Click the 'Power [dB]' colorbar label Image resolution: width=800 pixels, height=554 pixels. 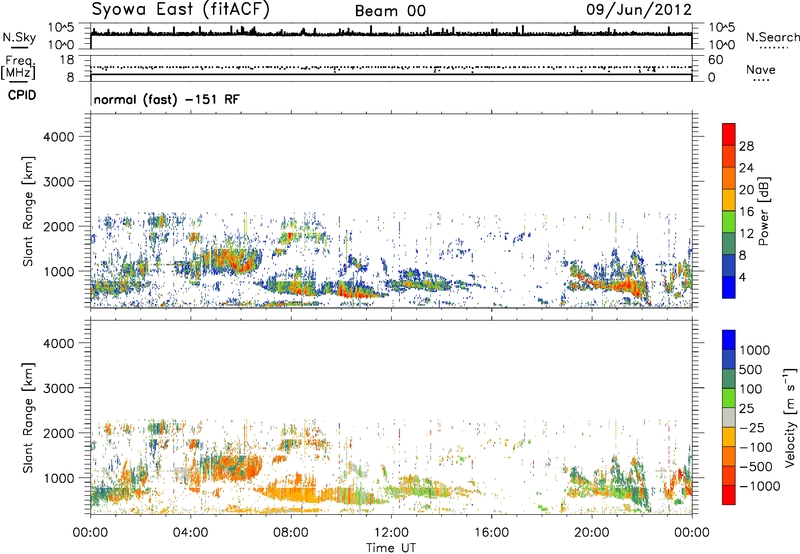tap(763, 211)
